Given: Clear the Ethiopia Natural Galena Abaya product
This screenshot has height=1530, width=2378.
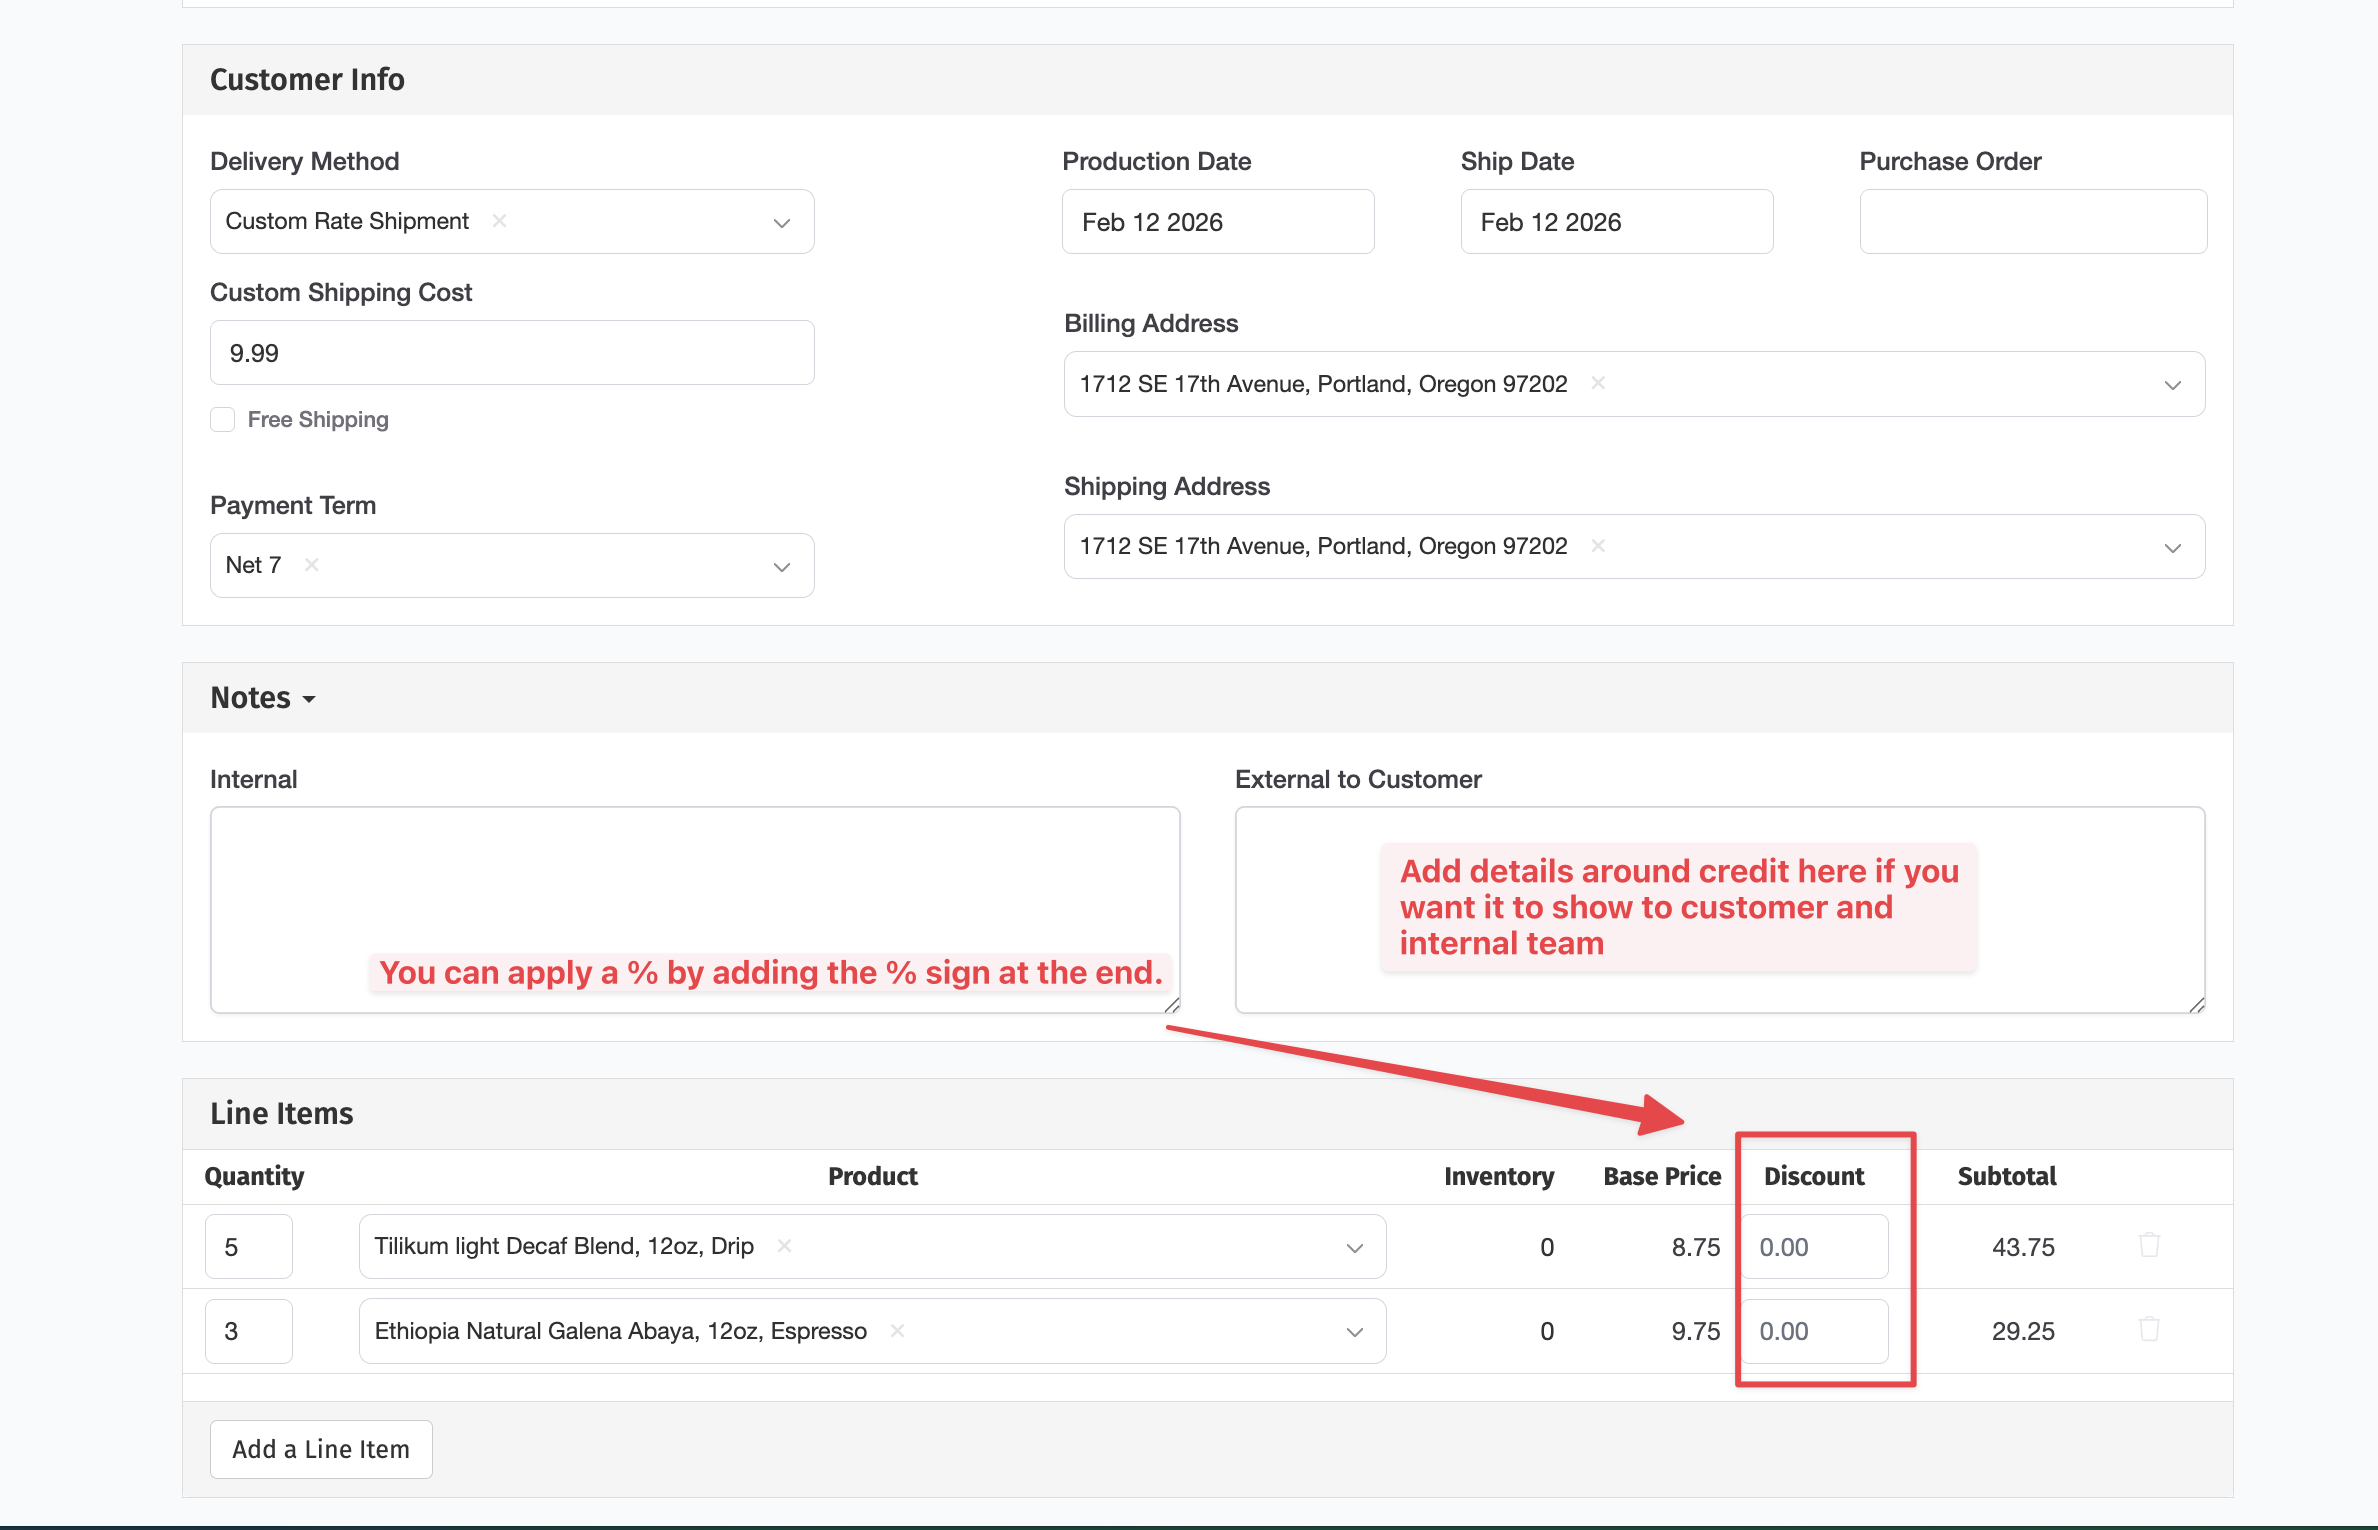Looking at the screenshot, I should tap(897, 1331).
